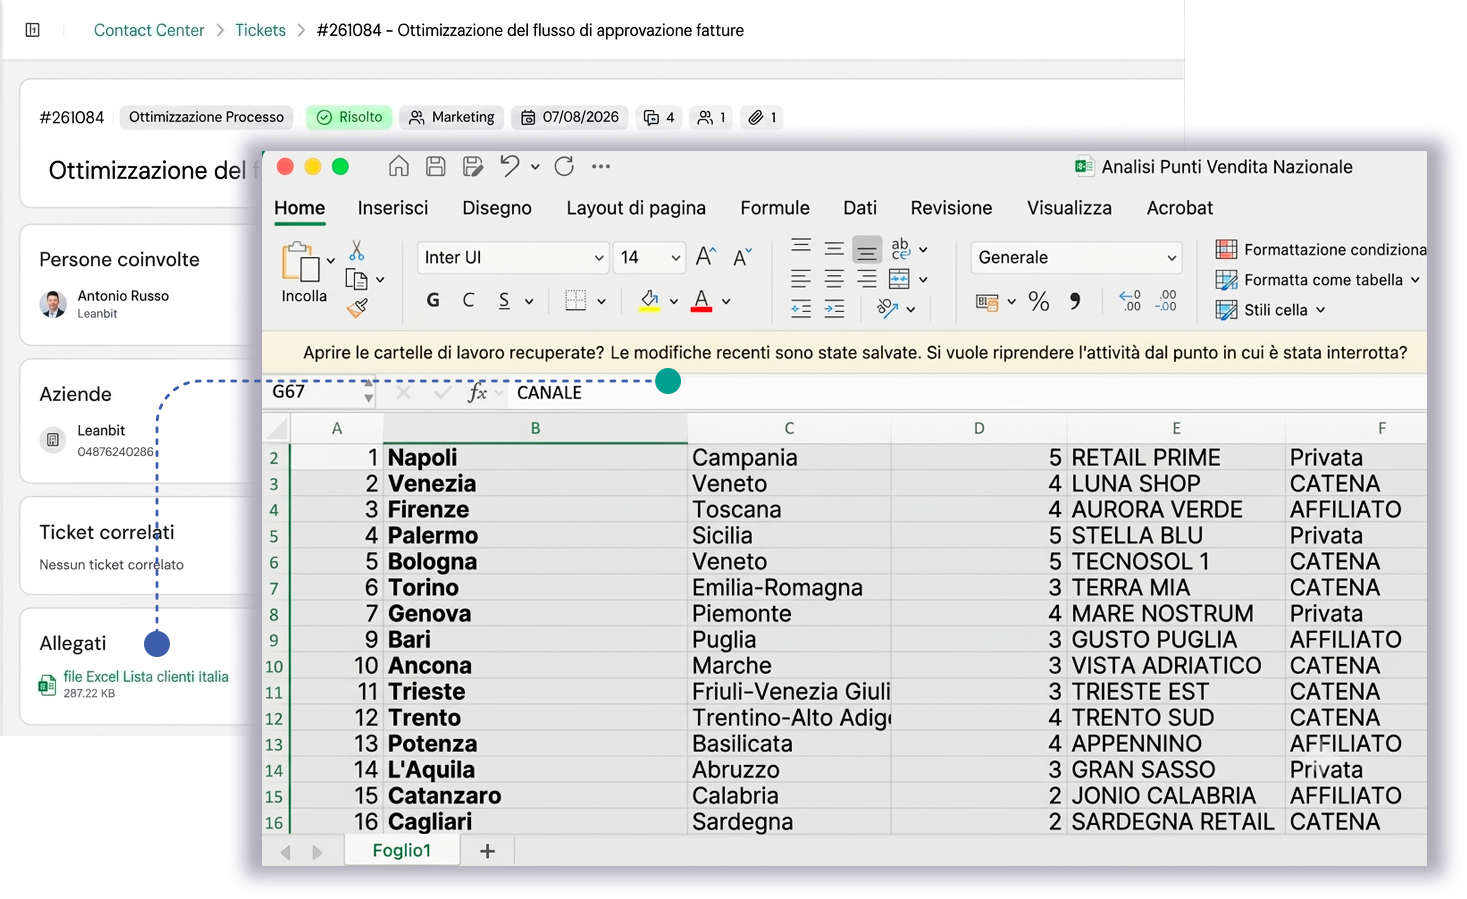Toggle italic with the C button
The width and height of the screenshot is (1467, 899).
pyautogui.click(x=468, y=300)
